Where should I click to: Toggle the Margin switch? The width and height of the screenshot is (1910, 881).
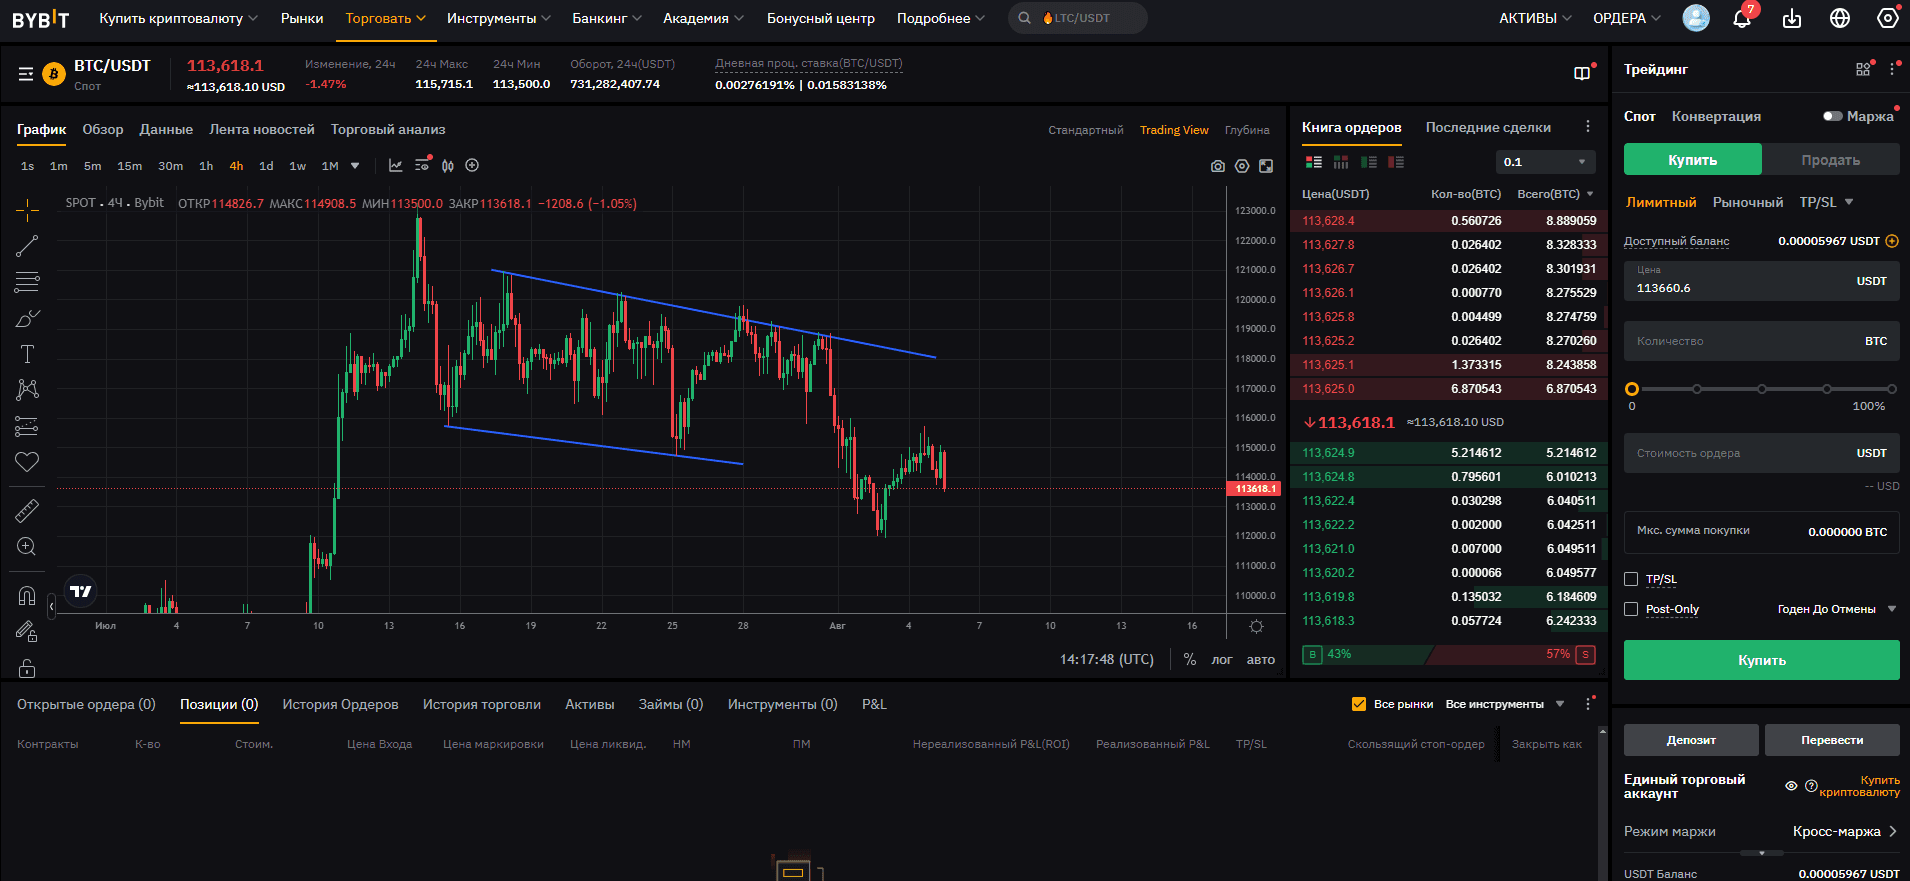tap(1832, 116)
